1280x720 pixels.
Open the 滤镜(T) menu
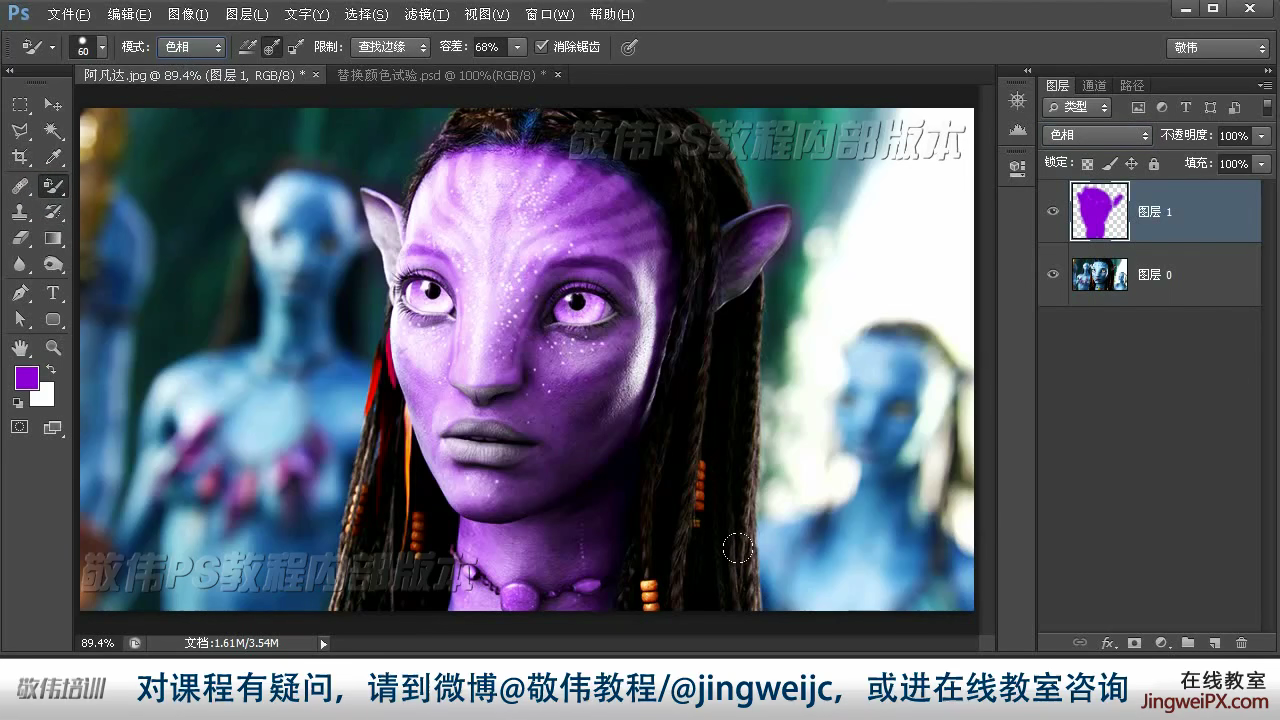coord(425,15)
